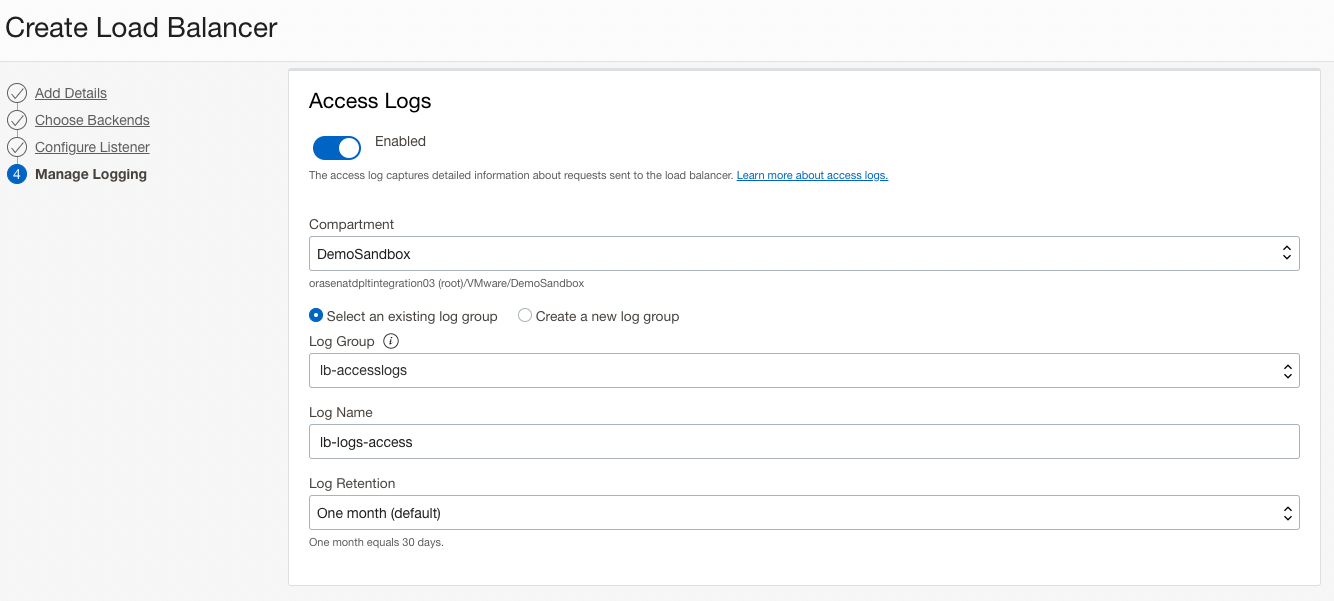Click the numbered step 4 icon
Screen dimensions: 1334x601
(x=17, y=173)
